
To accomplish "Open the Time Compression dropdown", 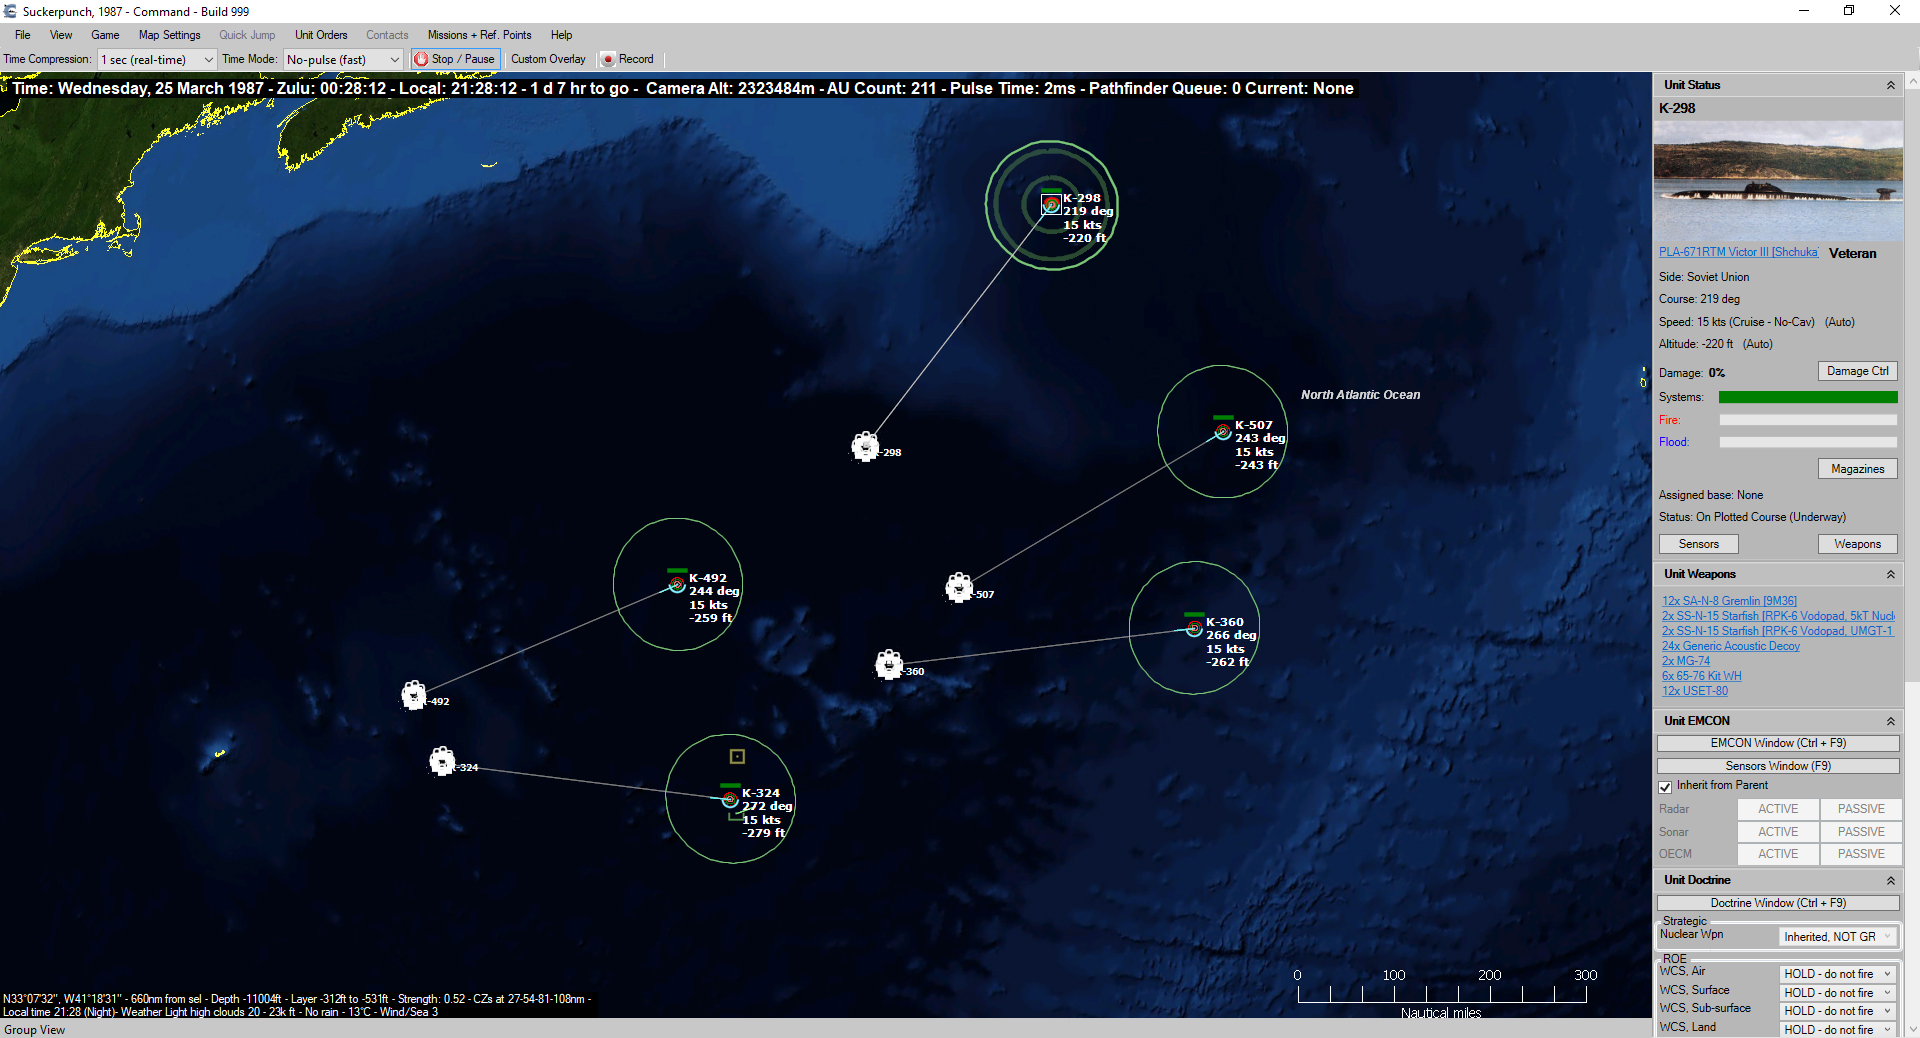I will (x=207, y=59).
